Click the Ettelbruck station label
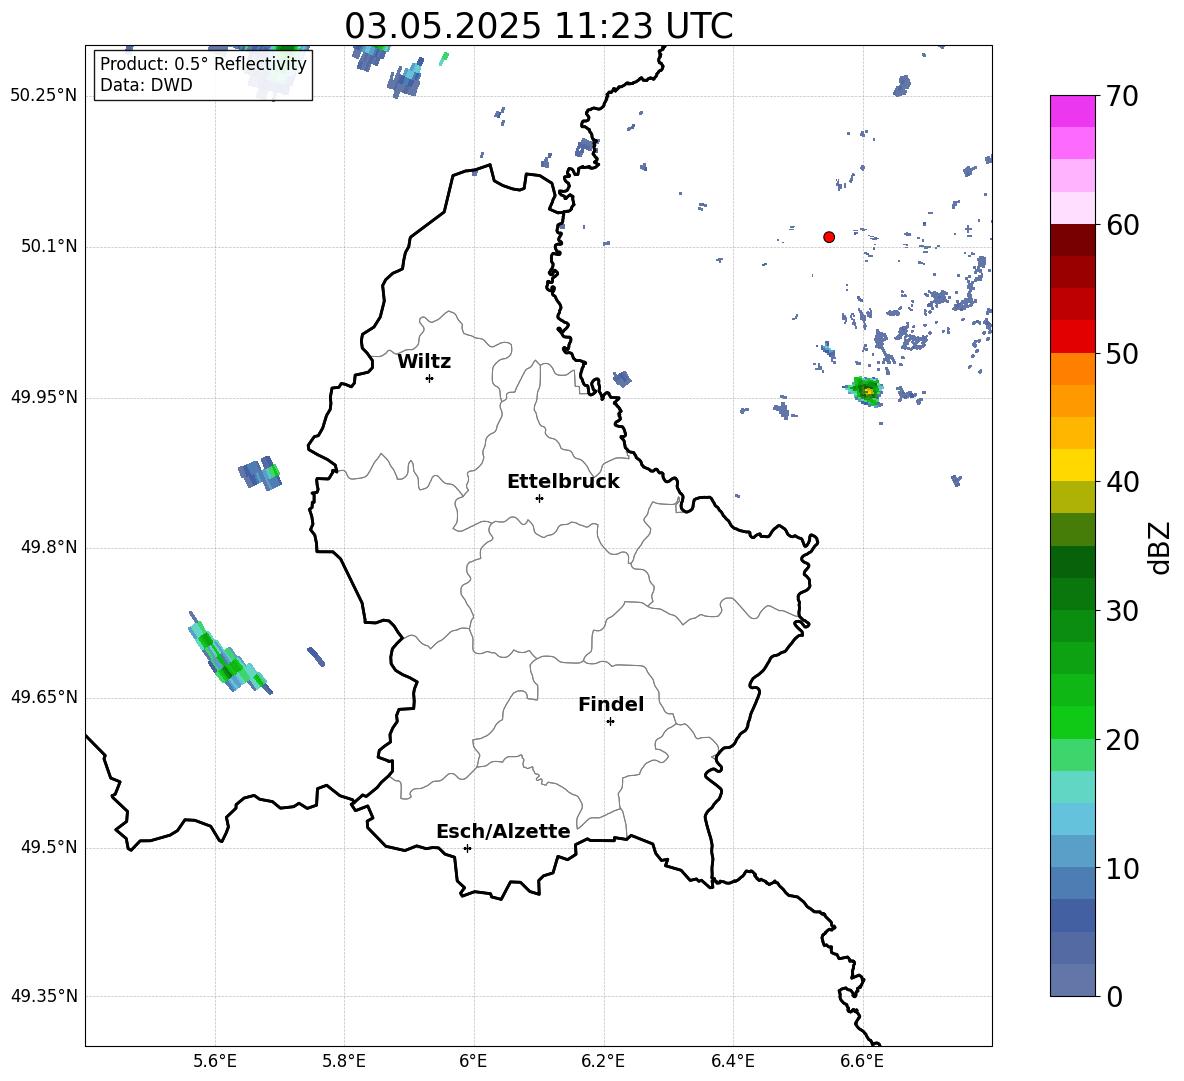This screenshot has height=1081, width=1184. click(x=563, y=482)
